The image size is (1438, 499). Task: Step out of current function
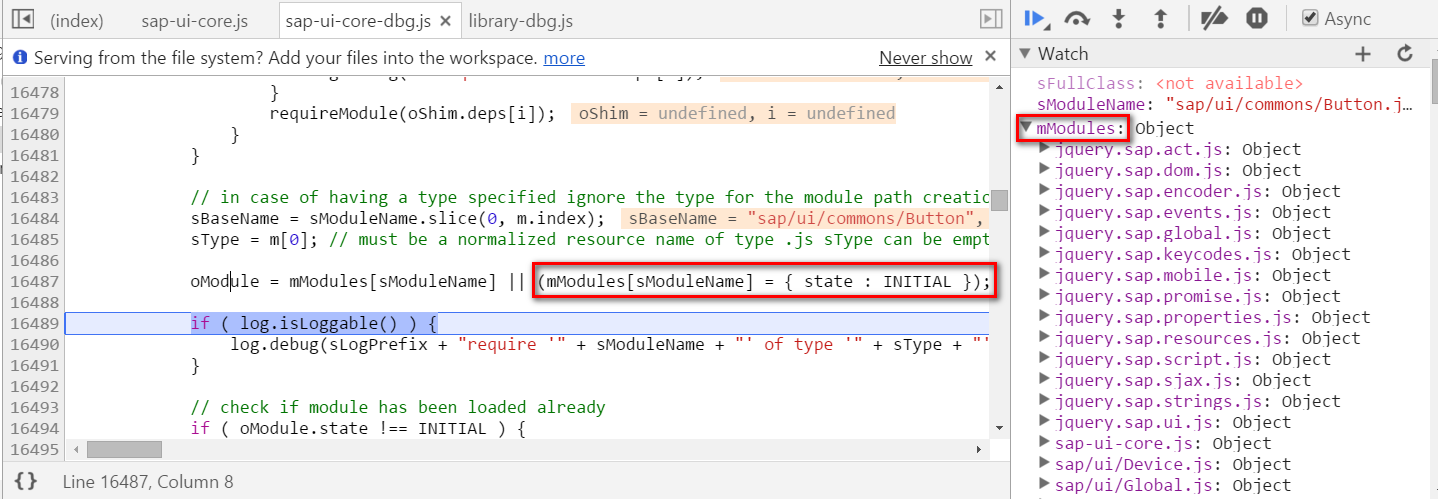pyautogui.click(x=1161, y=18)
